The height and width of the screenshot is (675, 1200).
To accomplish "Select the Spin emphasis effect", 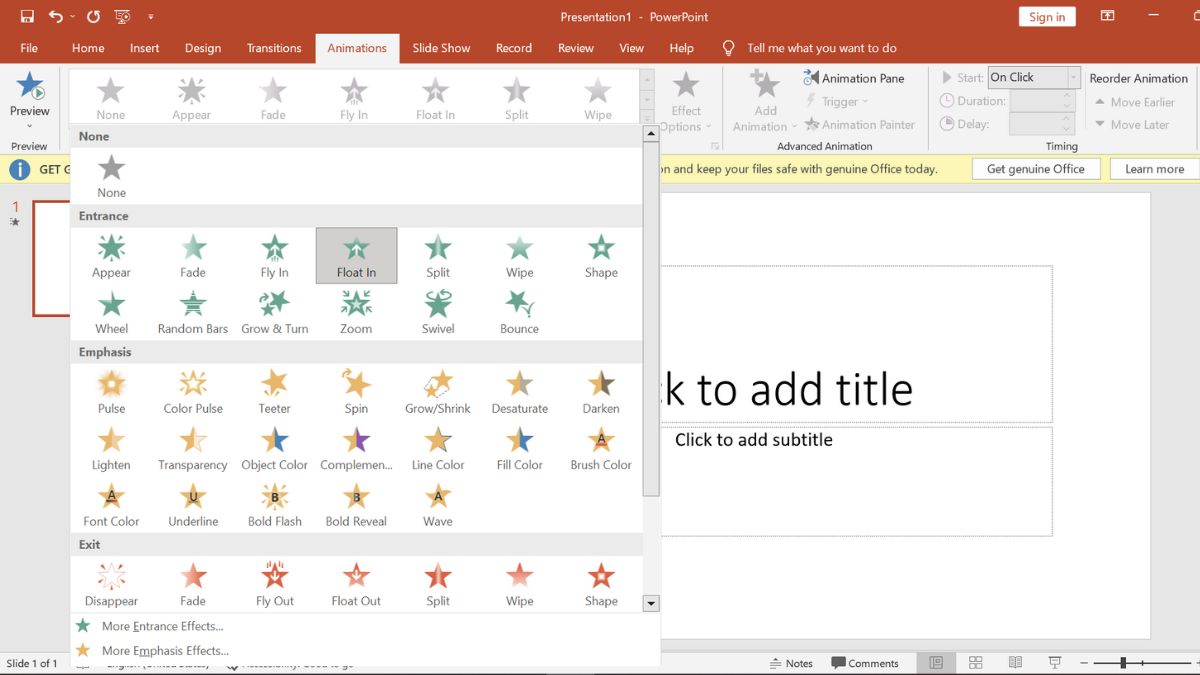I will (356, 392).
